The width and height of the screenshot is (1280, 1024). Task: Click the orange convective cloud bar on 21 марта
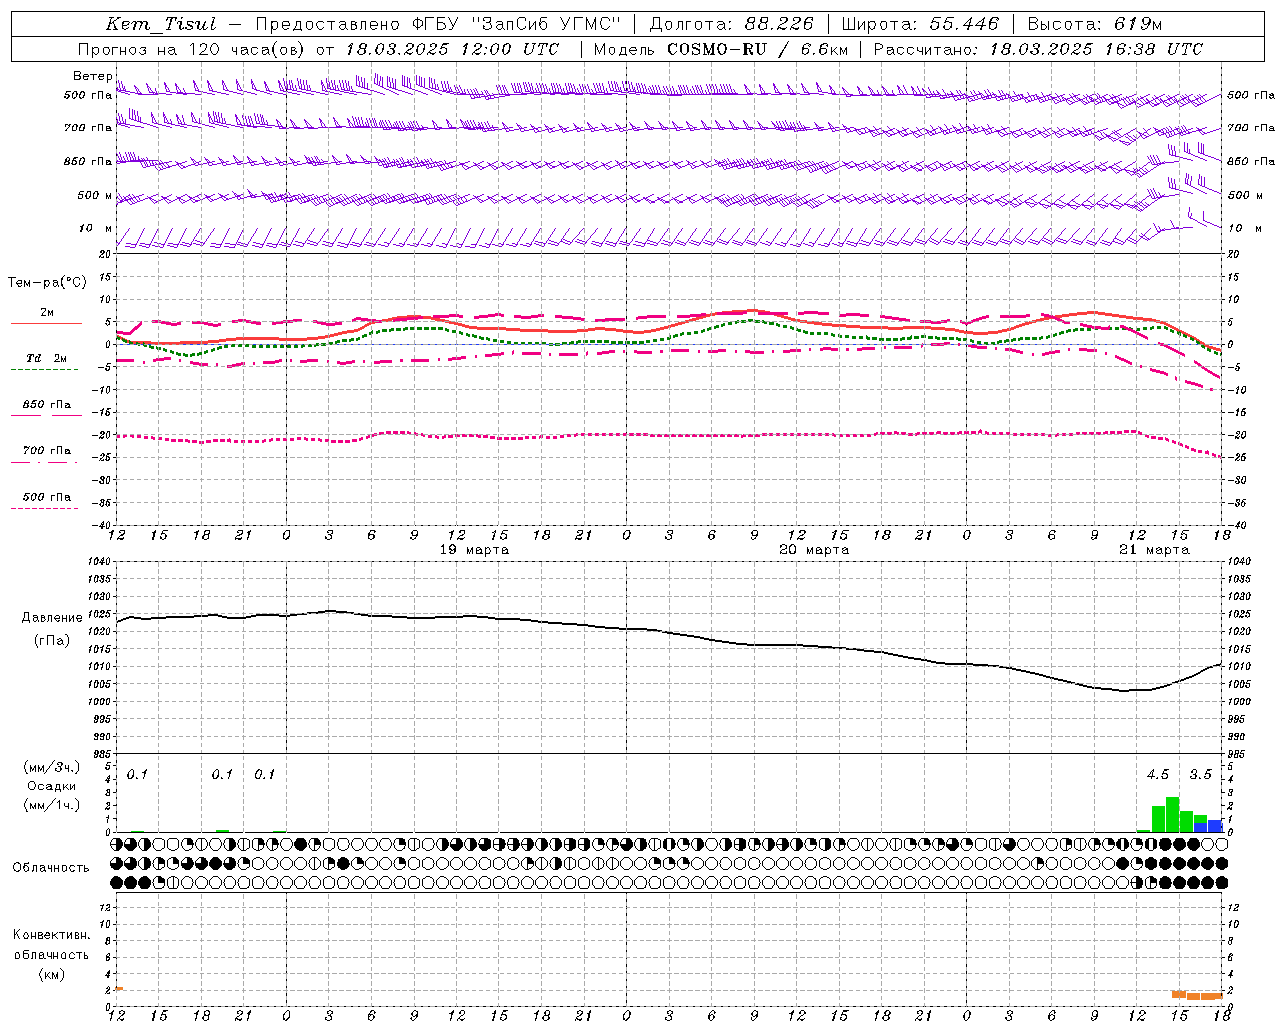pyautogui.click(x=1197, y=995)
